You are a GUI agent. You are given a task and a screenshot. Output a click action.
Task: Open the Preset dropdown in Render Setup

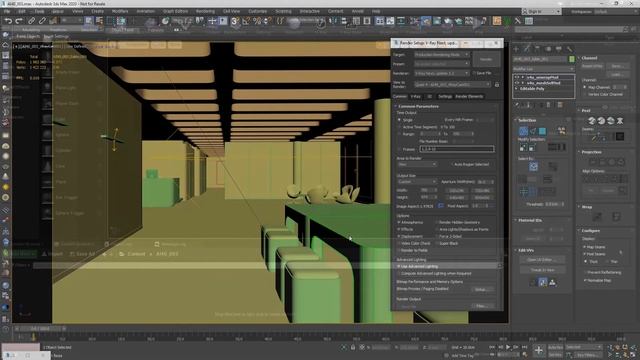click(x=442, y=64)
